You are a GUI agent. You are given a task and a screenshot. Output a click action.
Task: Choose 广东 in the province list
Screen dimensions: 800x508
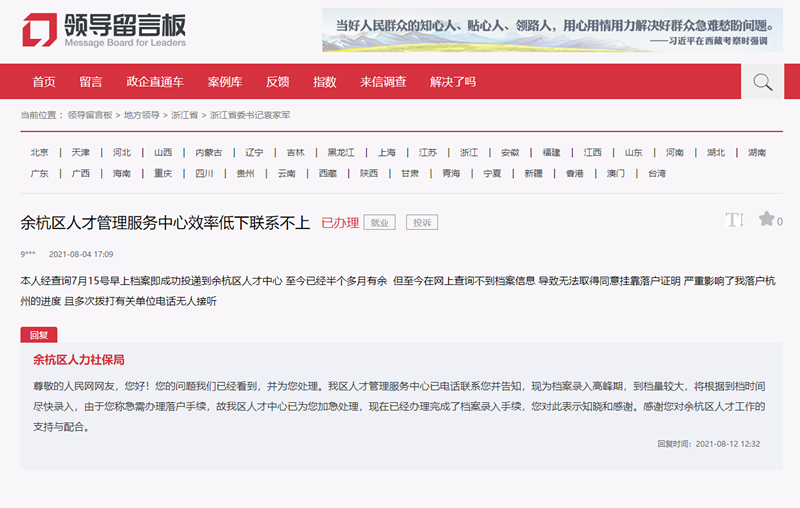pos(39,173)
